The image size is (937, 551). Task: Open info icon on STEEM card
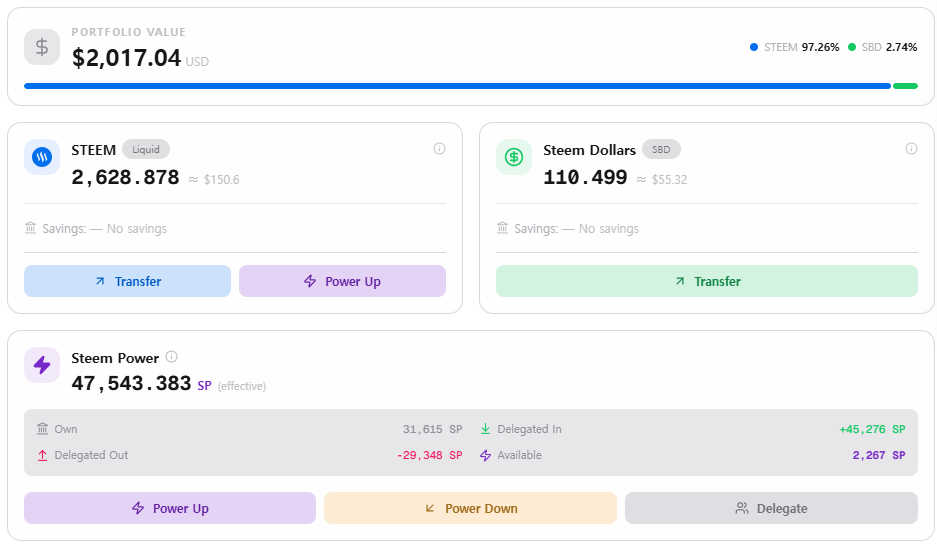pos(439,149)
